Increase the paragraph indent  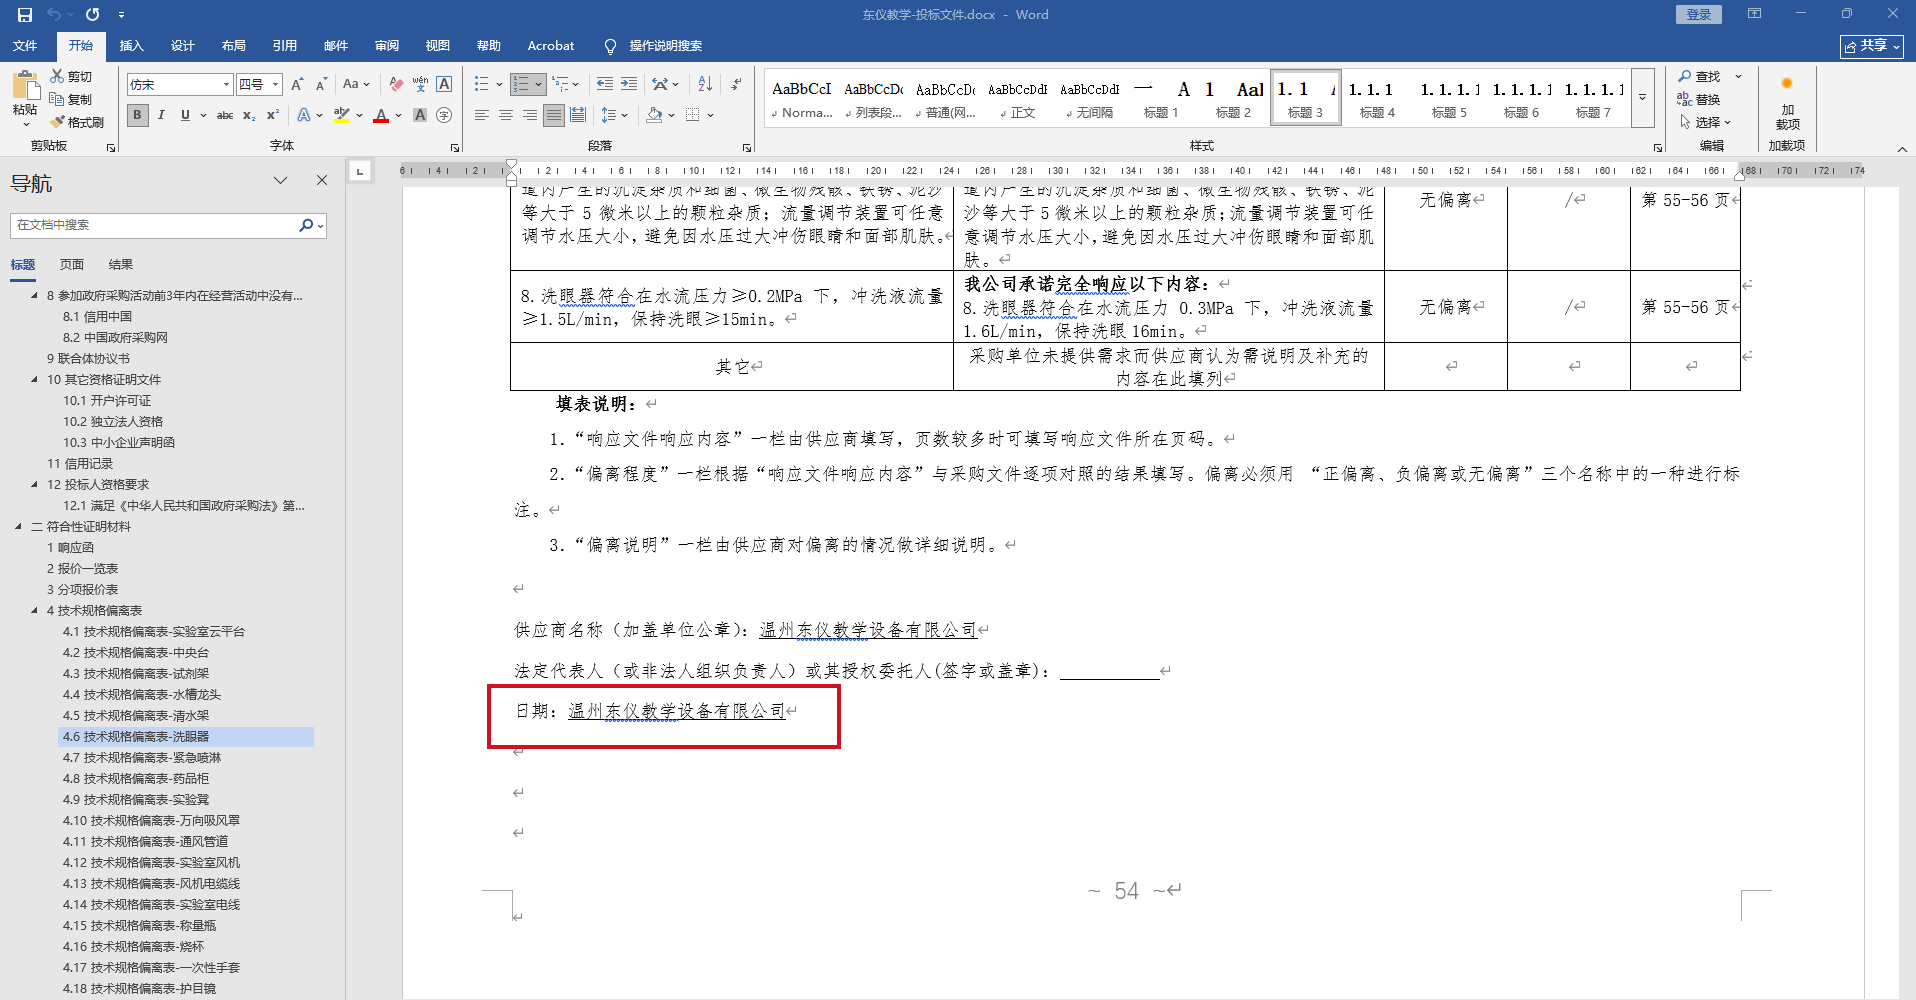pos(628,85)
